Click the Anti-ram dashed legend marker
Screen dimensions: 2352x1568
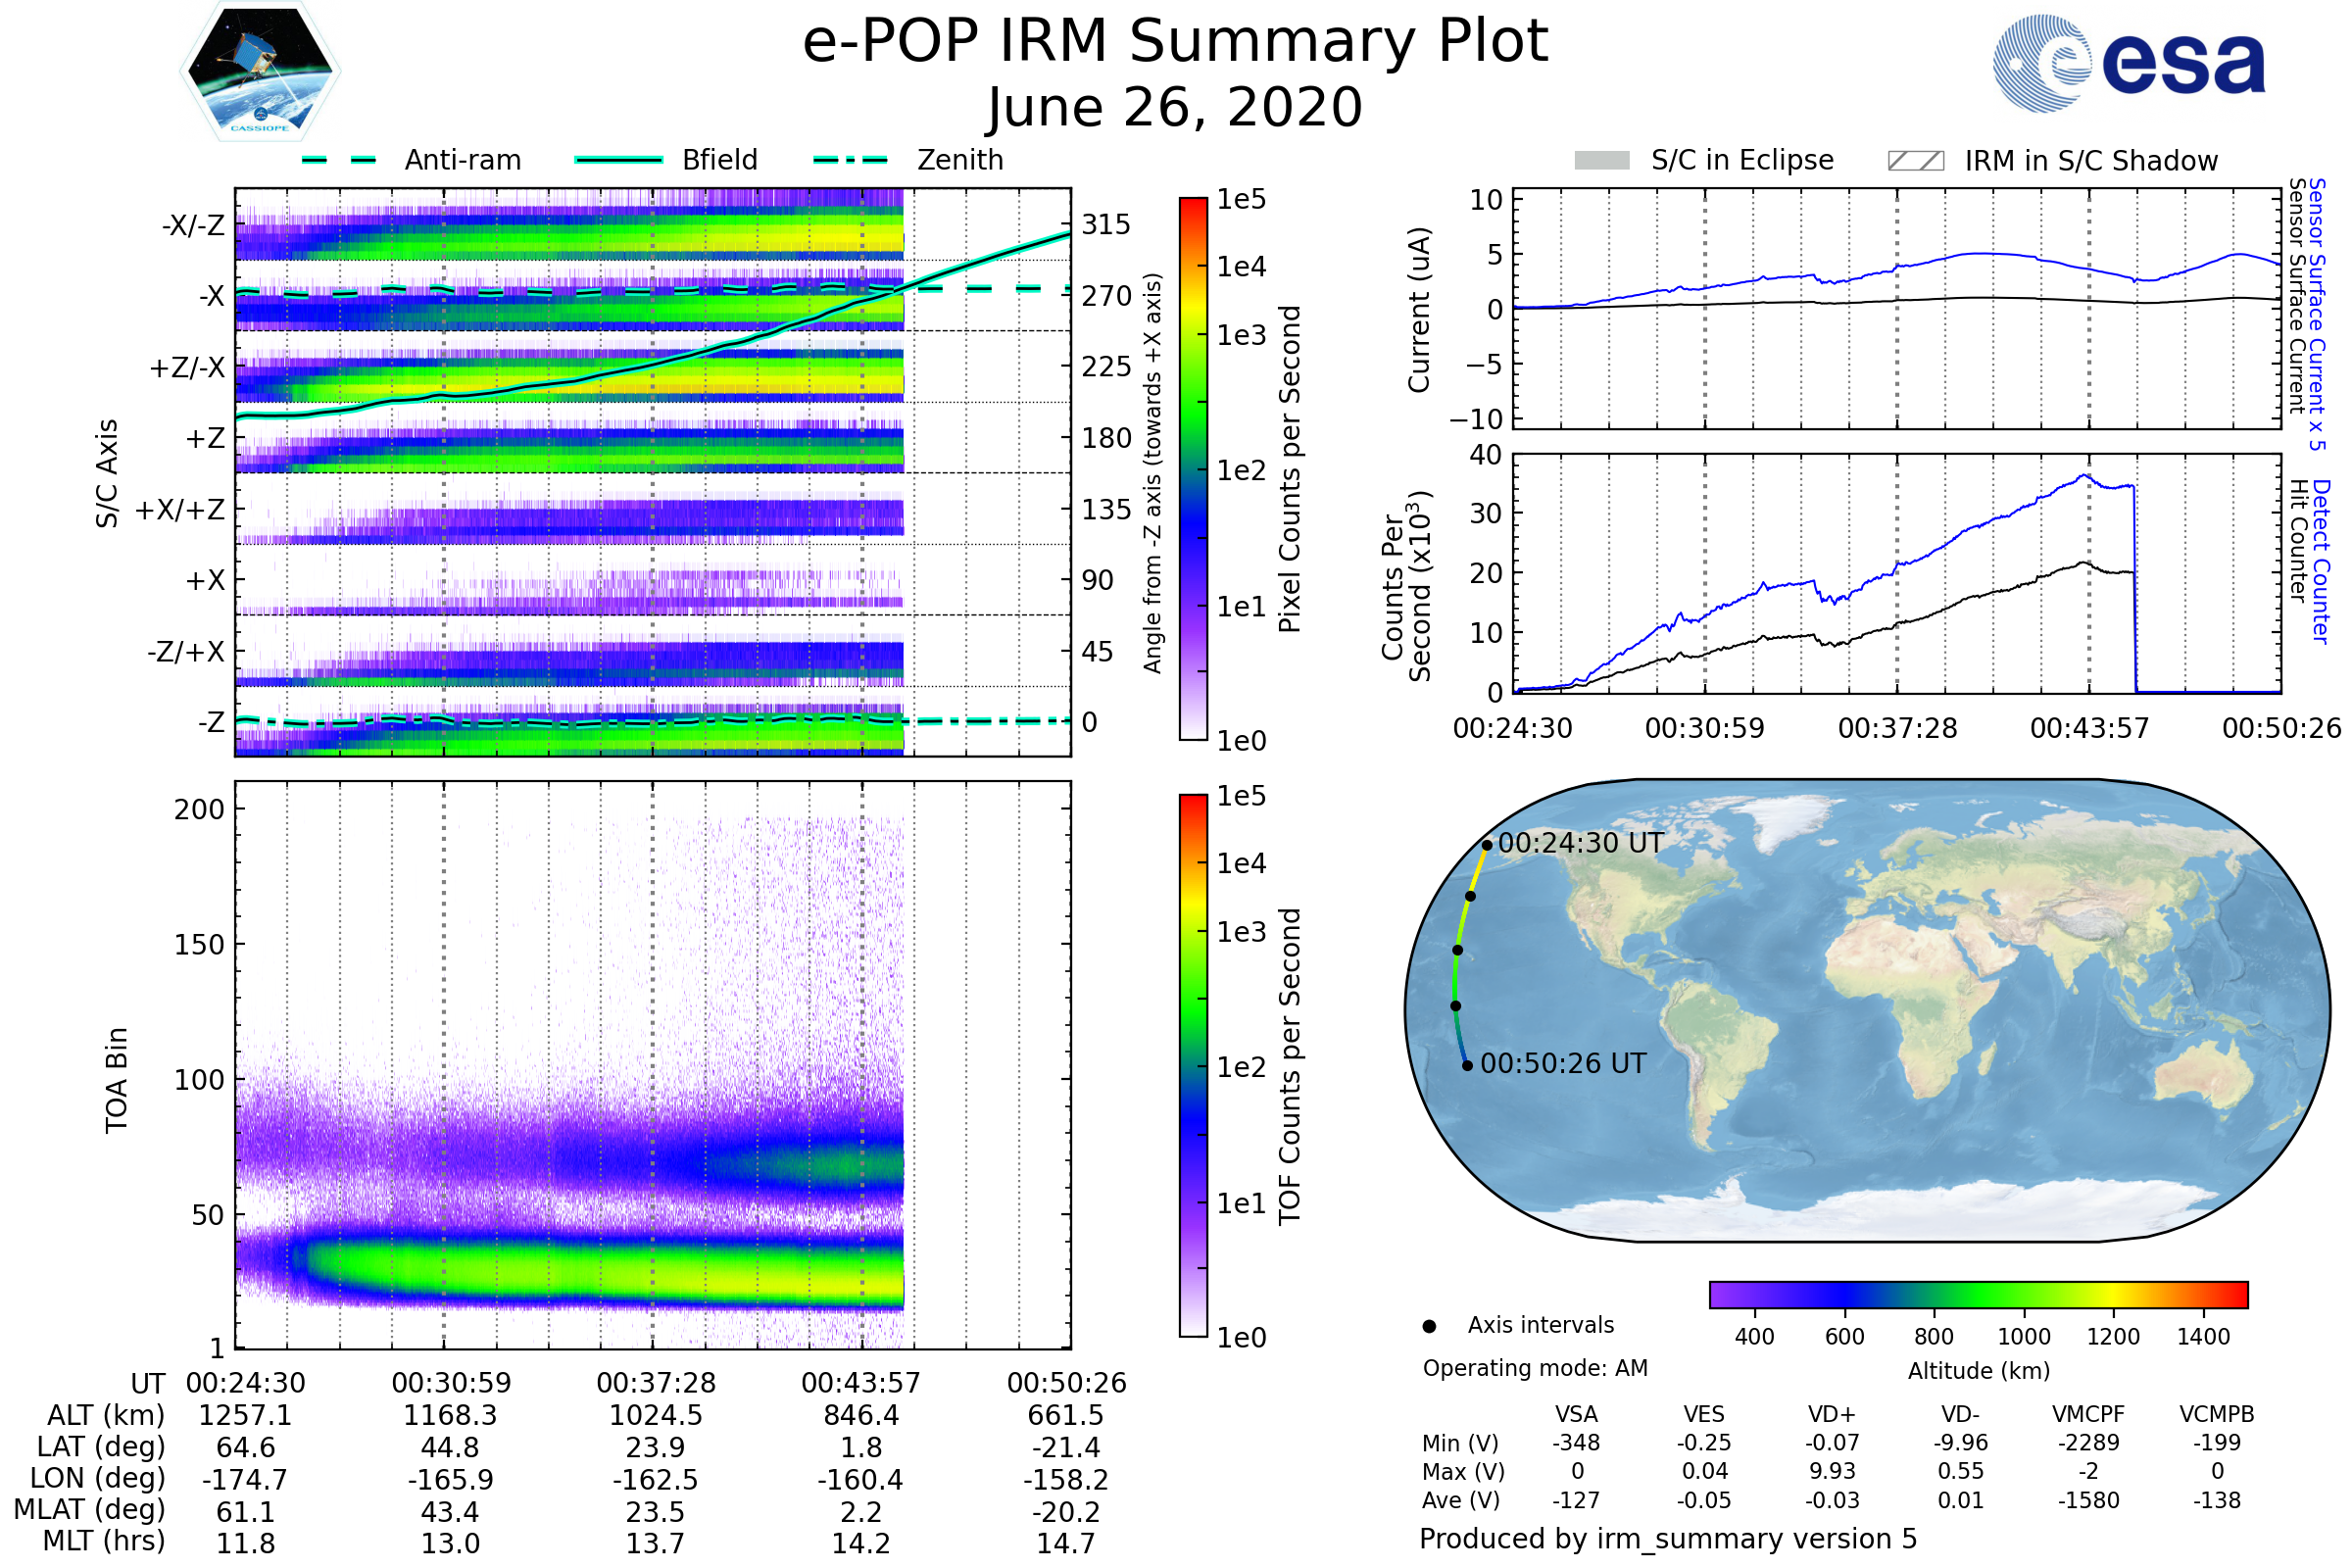[338, 160]
